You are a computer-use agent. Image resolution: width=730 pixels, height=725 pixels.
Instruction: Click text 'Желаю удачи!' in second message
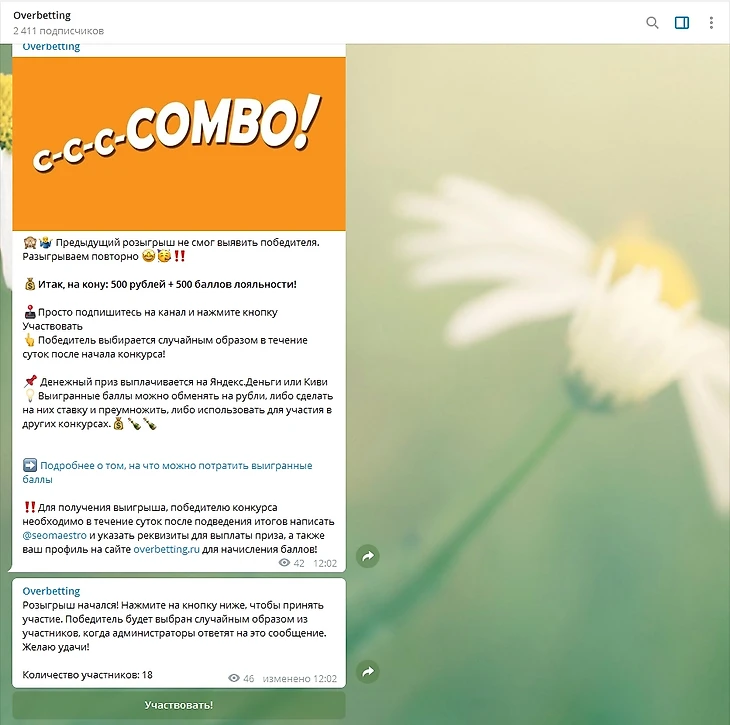click(56, 647)
